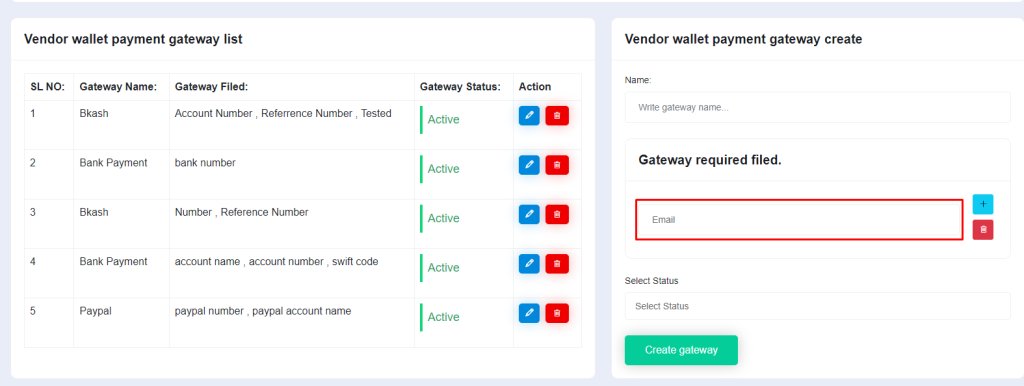Click the Create gateway button
The image size is (1024, 386).
tap(681, 350)
